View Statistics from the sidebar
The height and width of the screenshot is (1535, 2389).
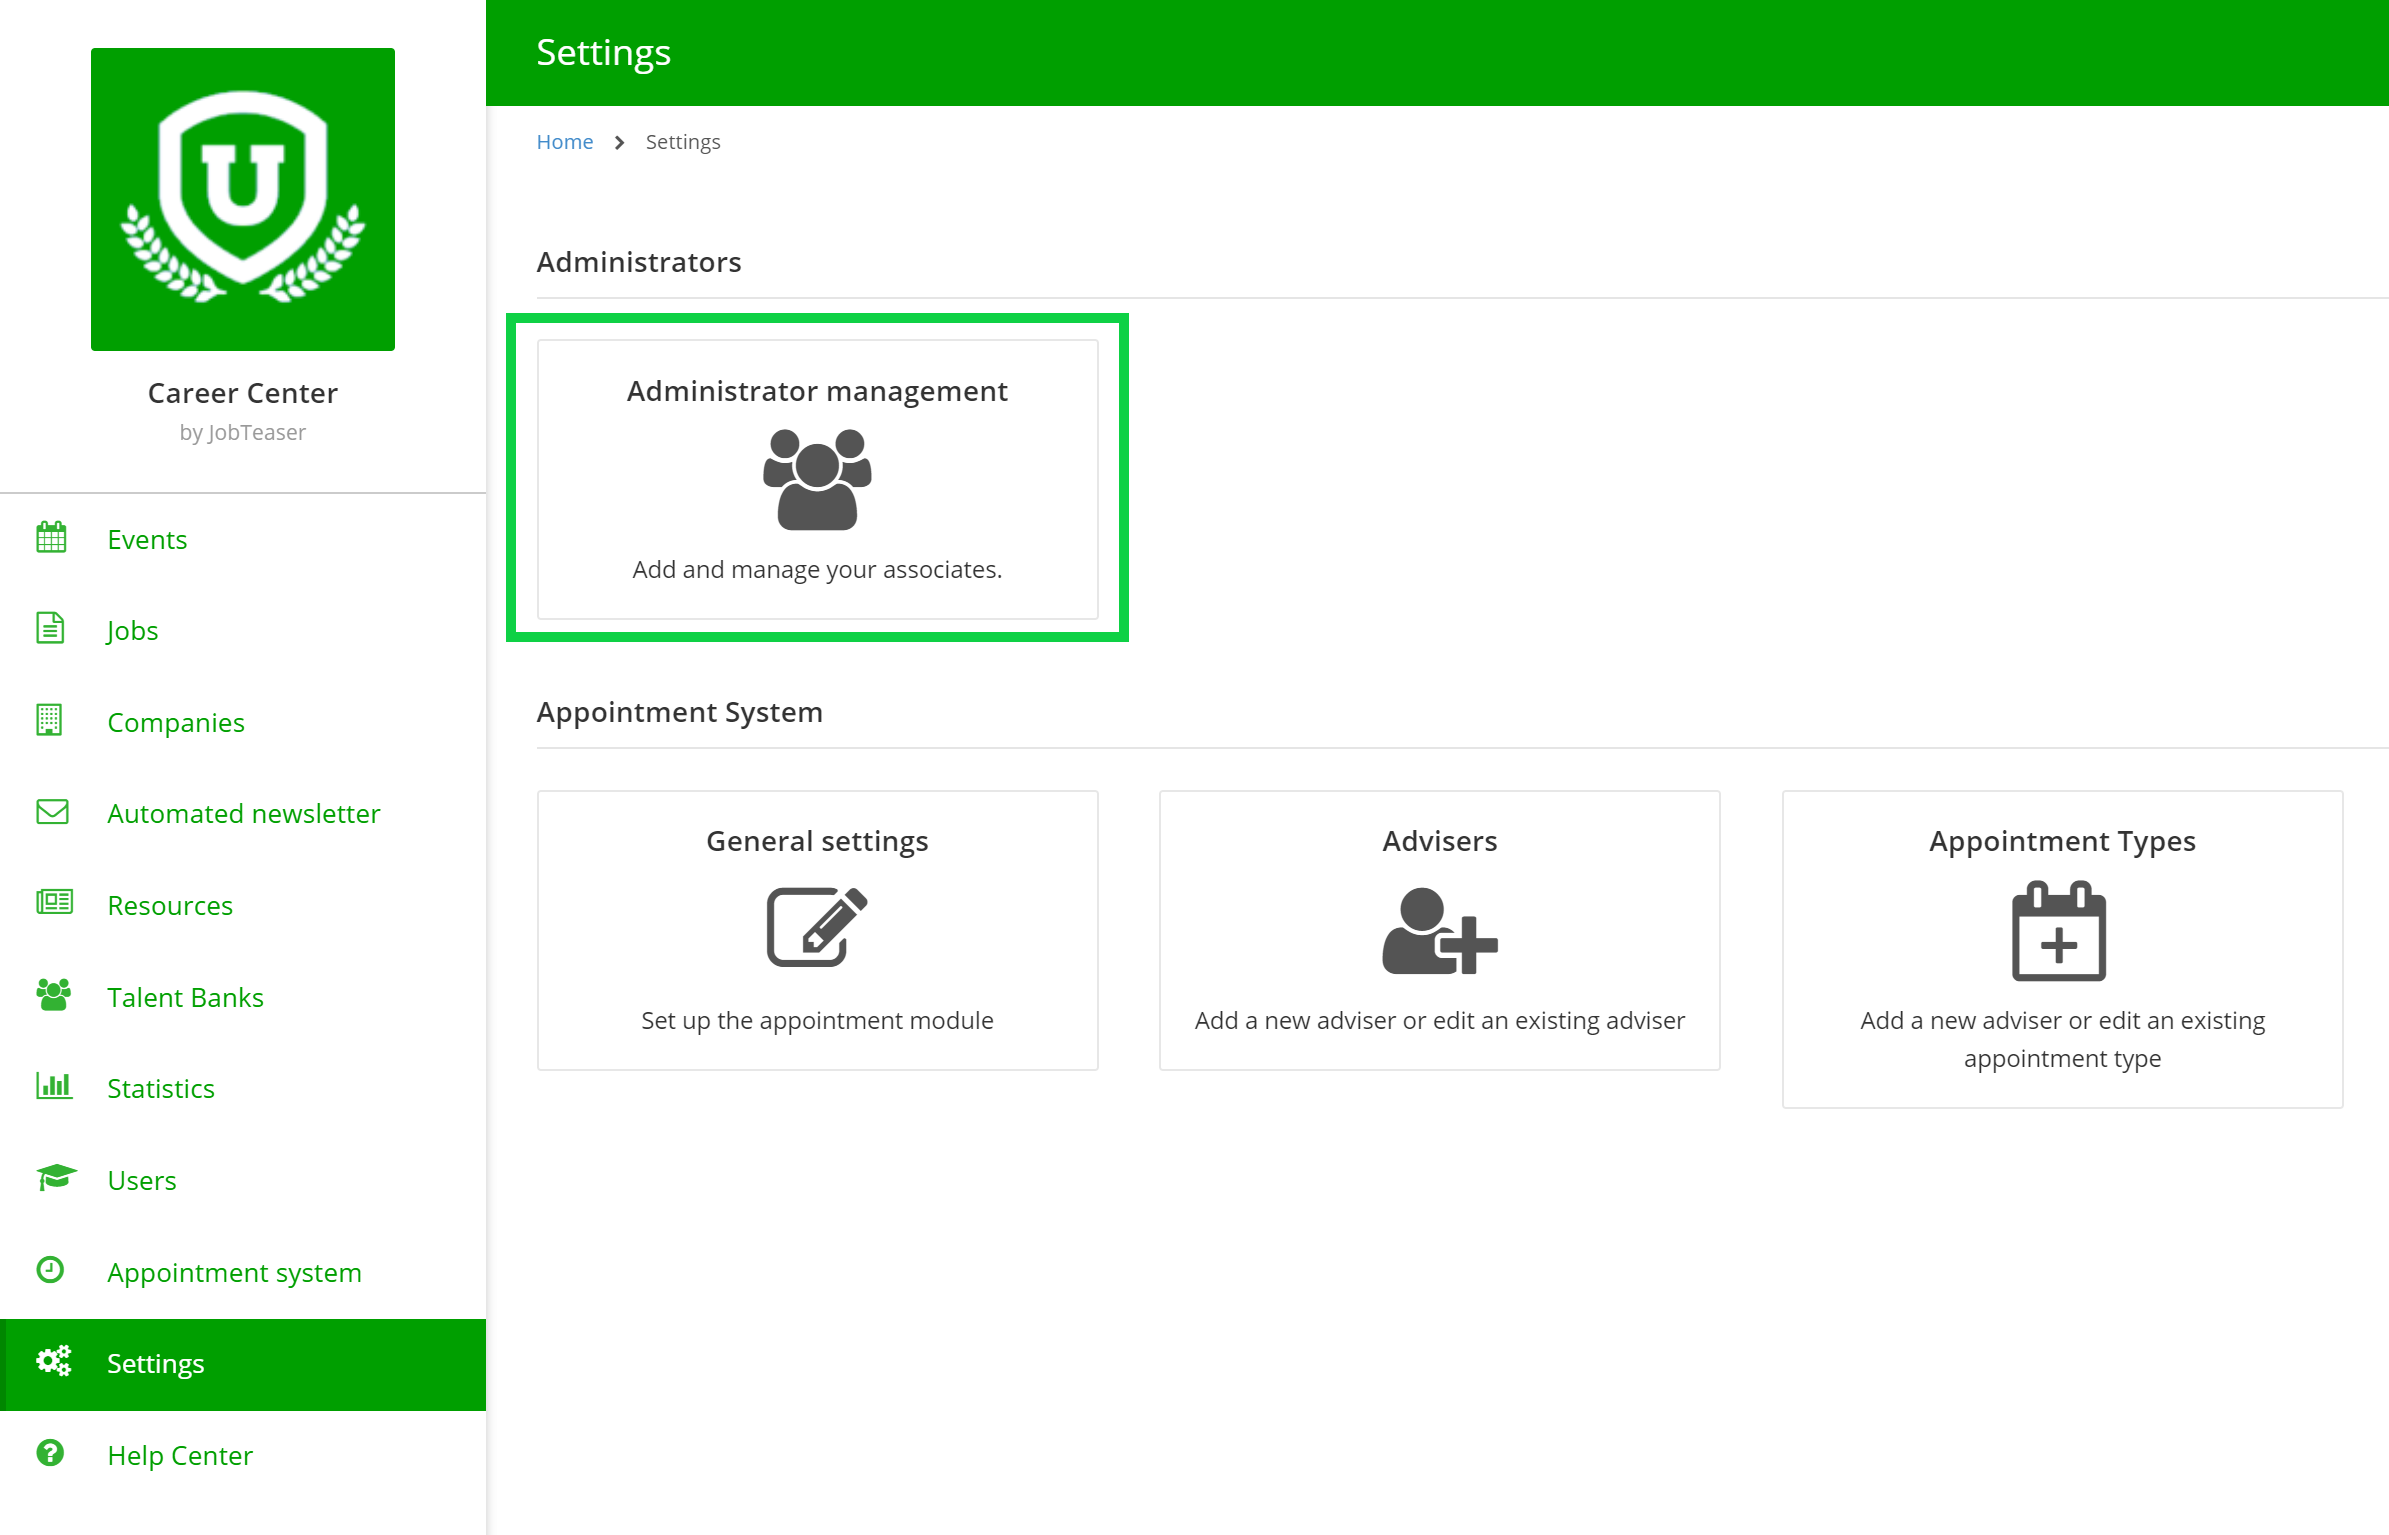point(243,1088)
